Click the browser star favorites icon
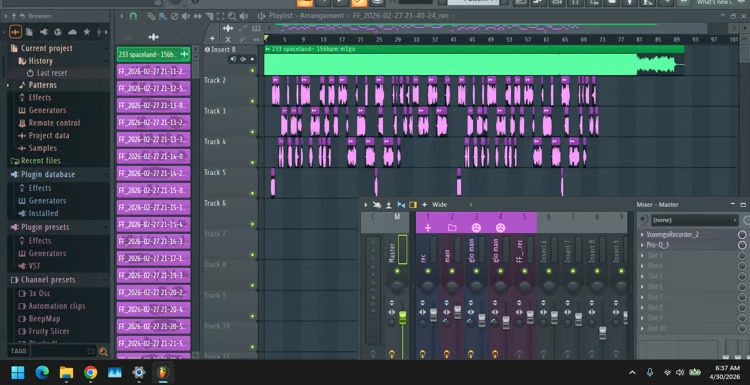 (x=87, y=32)
